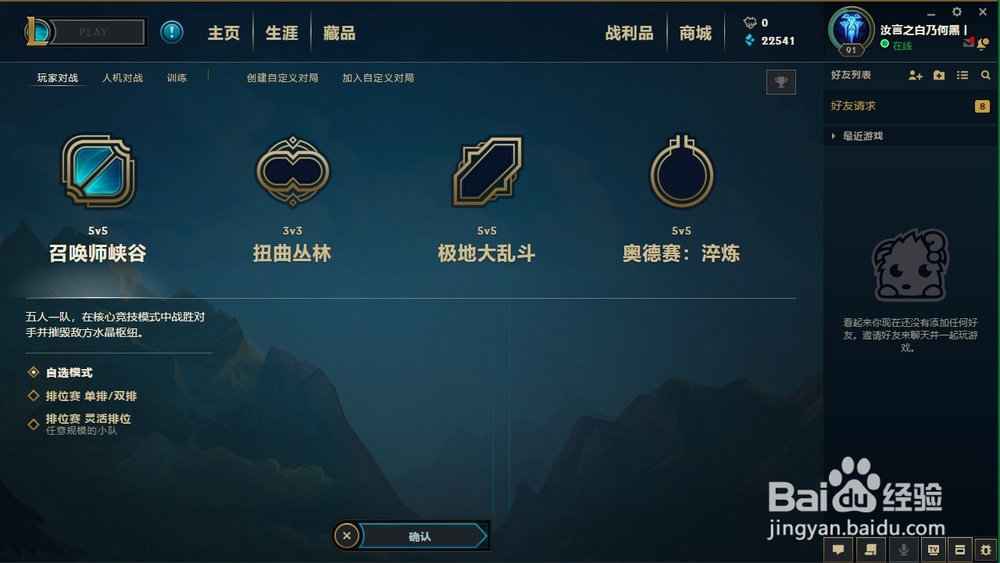The image size is (1000, 563).
Task: Switch to the 人机对战 tab
Action: (122, 78)
